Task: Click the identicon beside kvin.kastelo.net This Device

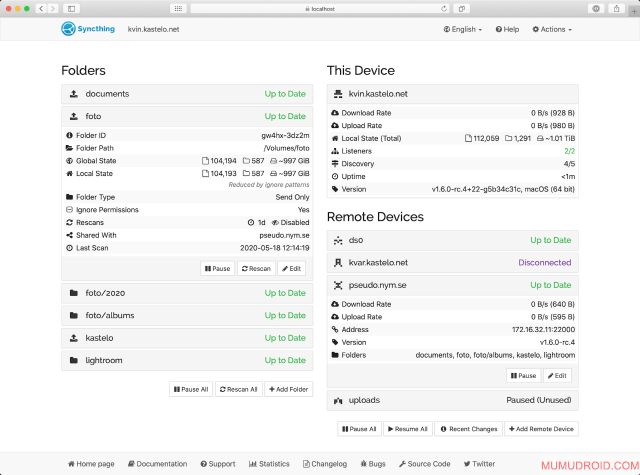Action: pyautogui.click(x=338, y=94)
